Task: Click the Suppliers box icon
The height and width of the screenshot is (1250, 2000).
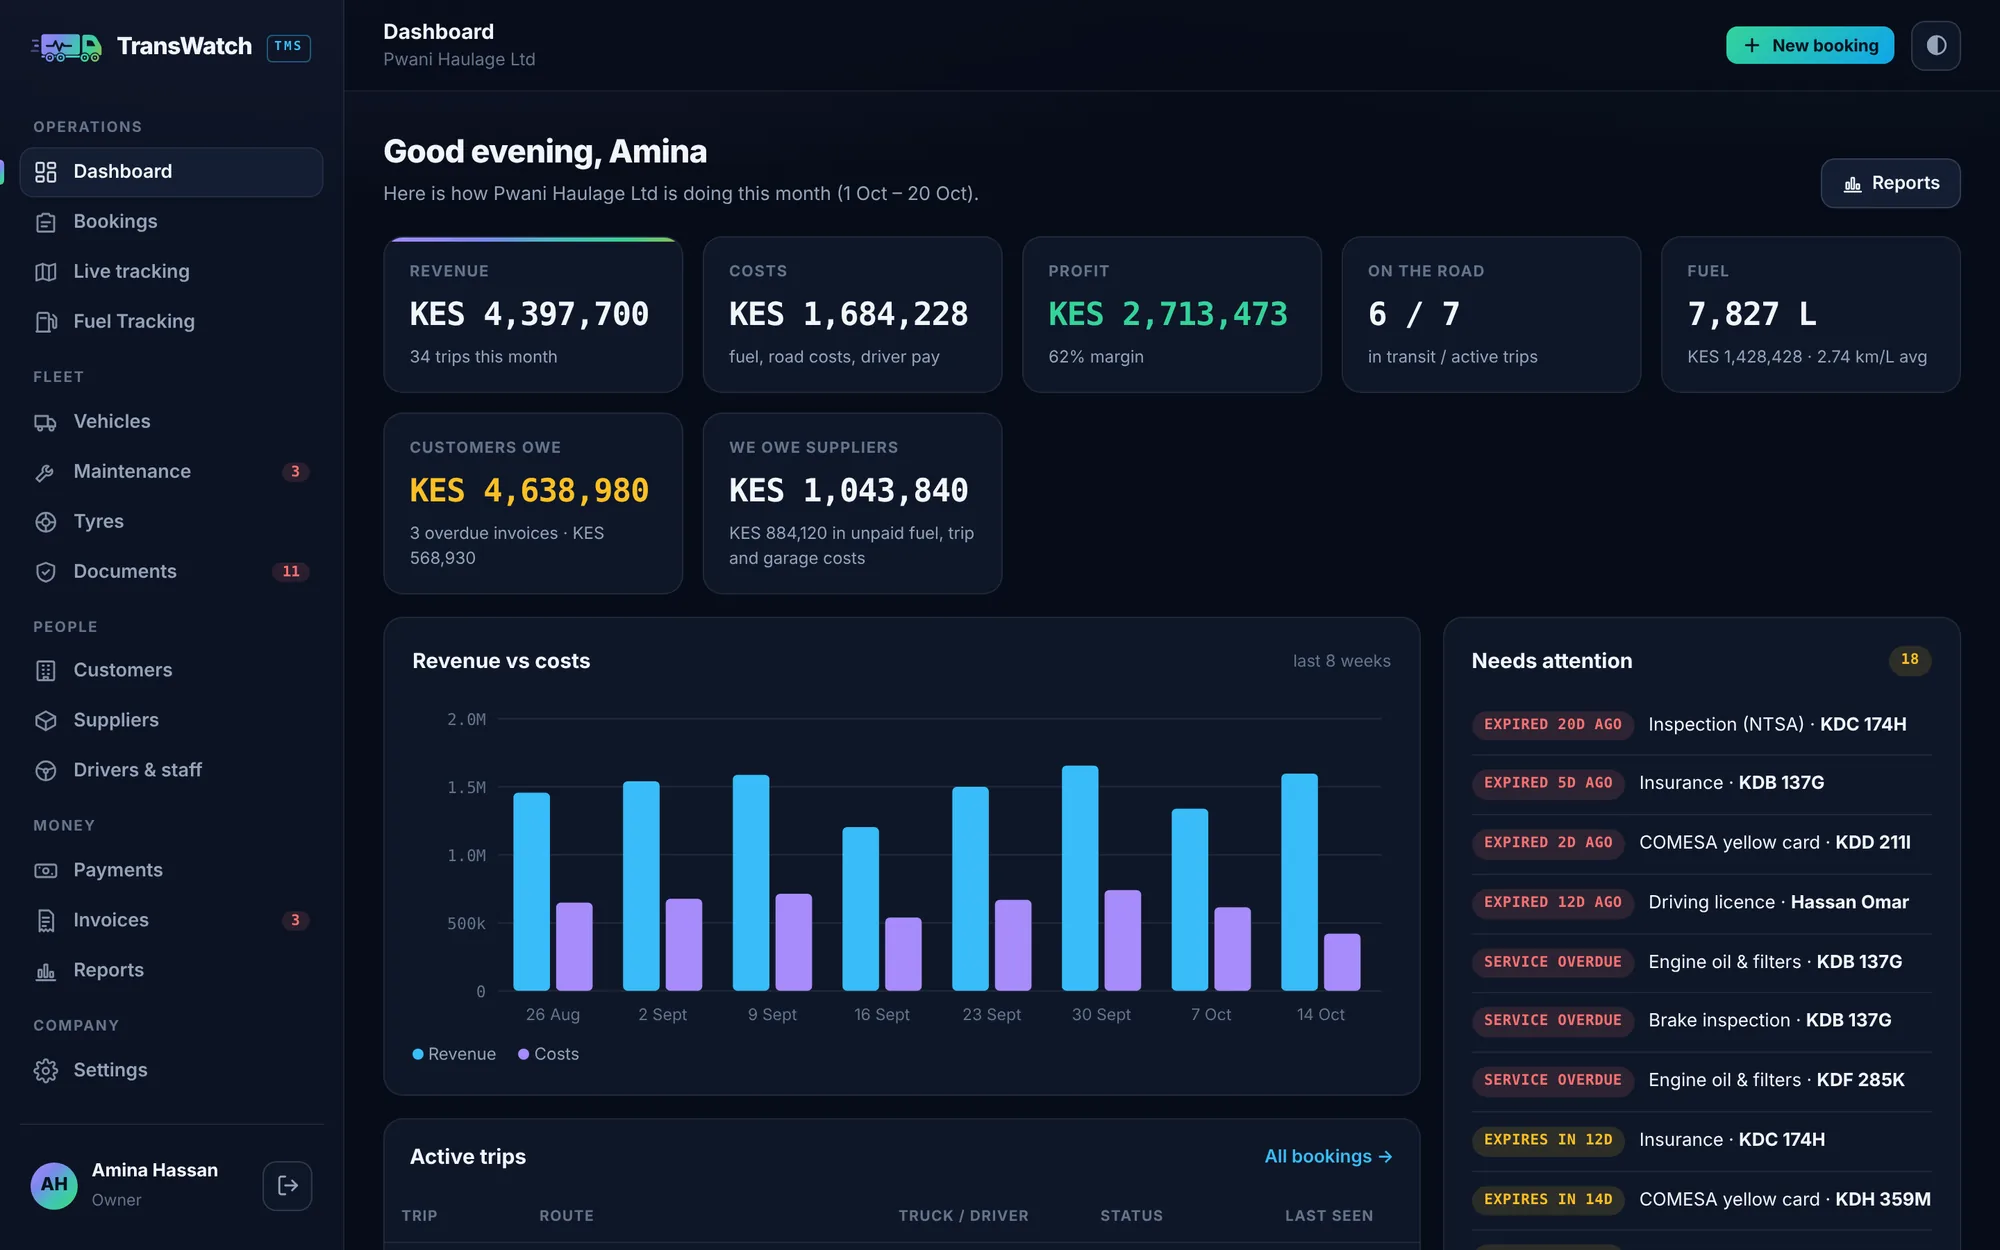Action: [46, 721]
